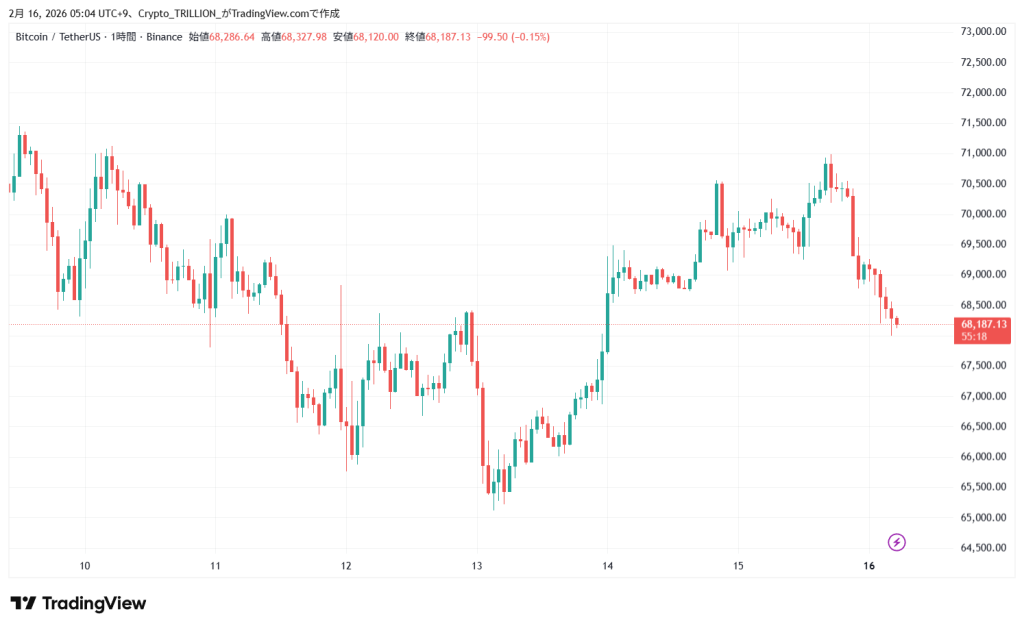Click date label 10 on time axis

[x=85, y=566]
